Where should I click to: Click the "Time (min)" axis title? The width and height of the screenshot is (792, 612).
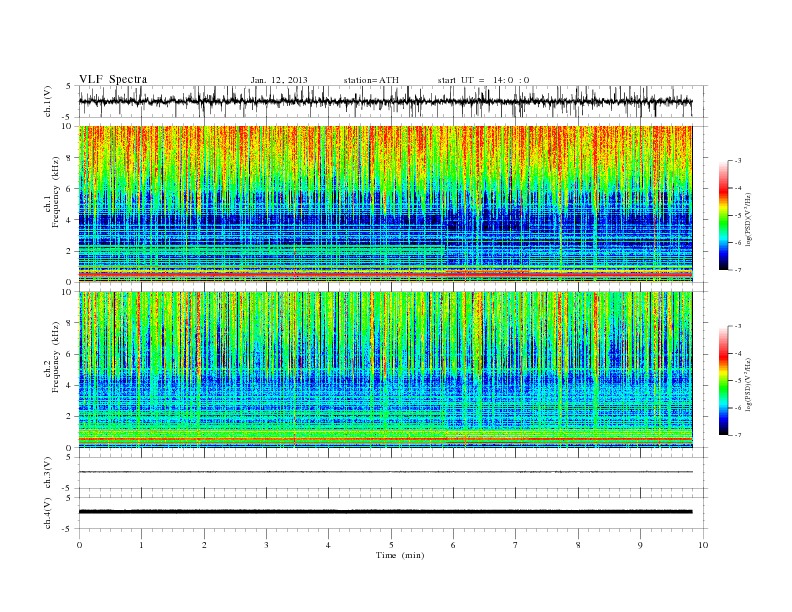coord(400,555)
